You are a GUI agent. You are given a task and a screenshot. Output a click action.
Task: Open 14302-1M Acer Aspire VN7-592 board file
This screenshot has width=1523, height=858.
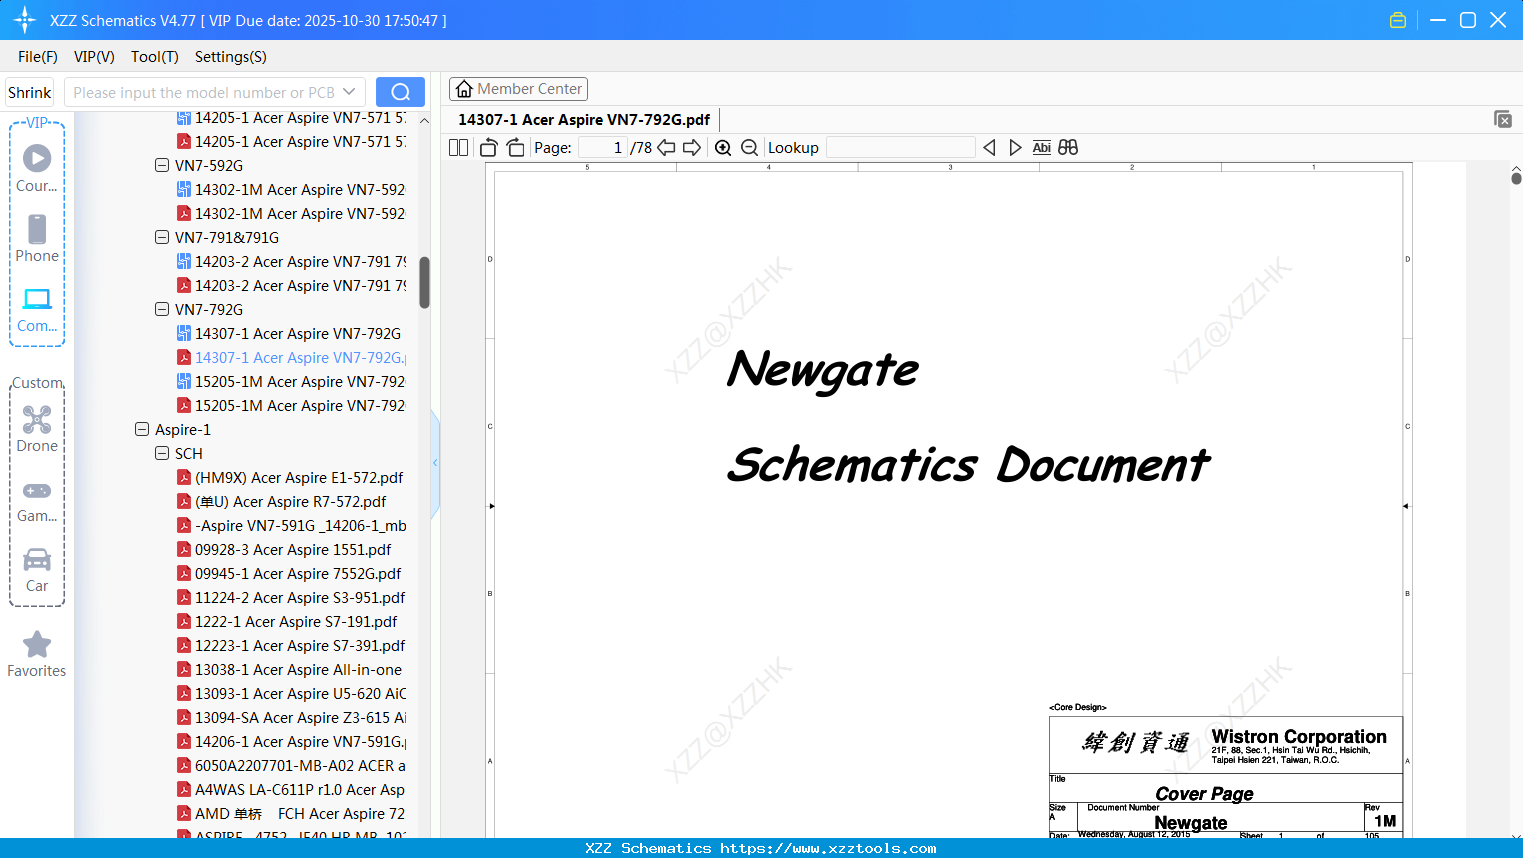291,189
